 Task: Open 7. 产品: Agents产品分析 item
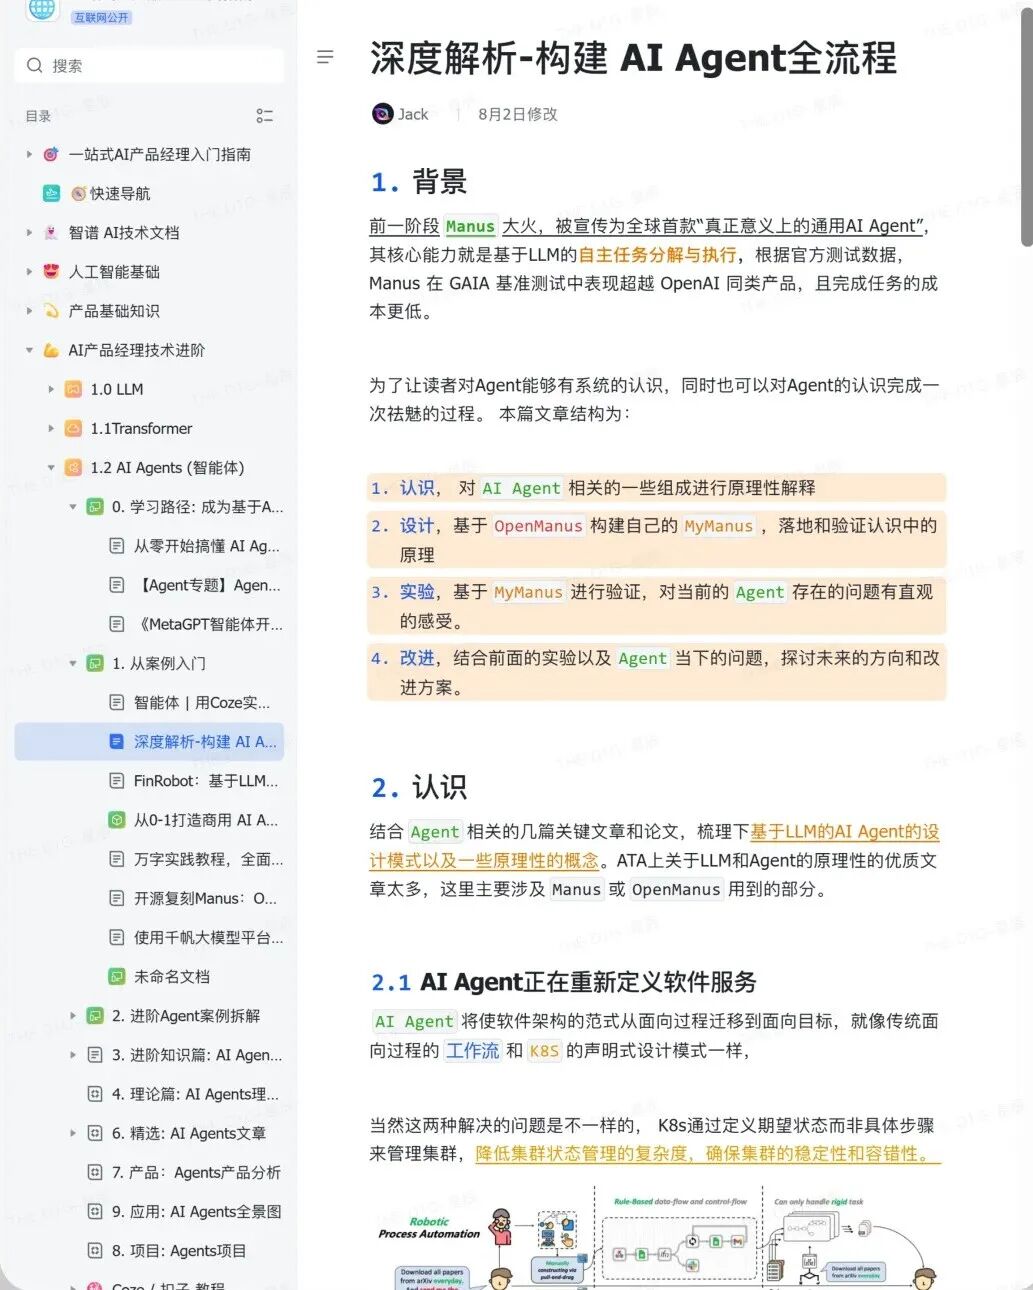coord(196,1172)
